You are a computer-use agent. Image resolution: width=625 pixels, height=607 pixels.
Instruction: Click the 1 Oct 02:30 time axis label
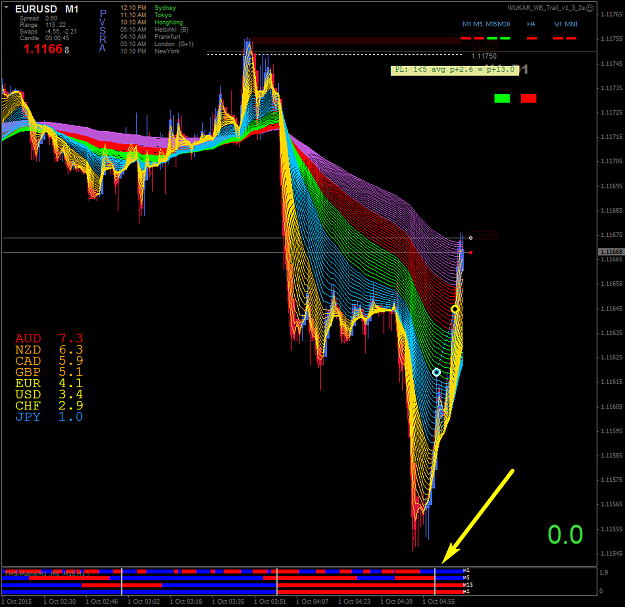pyautogui.click(x=60, y=601)
